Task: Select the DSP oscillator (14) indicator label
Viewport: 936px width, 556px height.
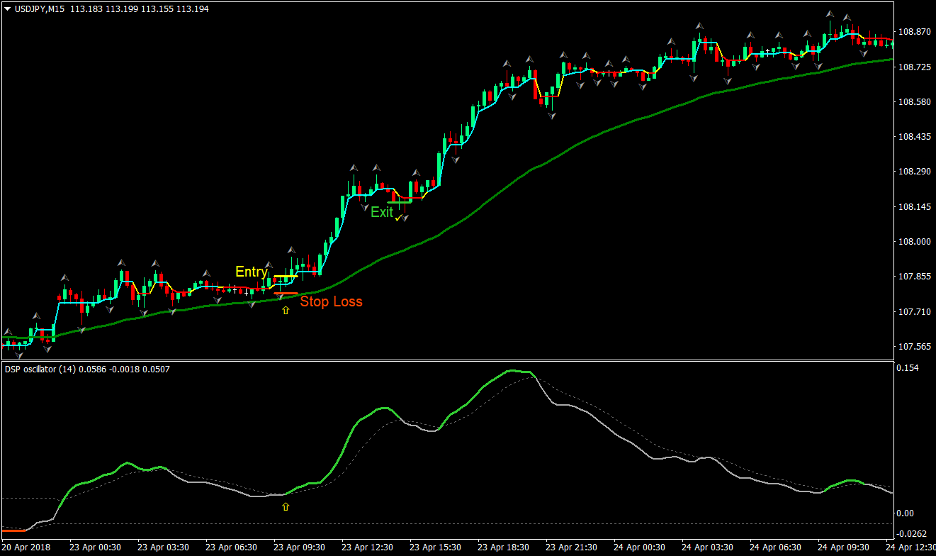Action: point(40,369)
